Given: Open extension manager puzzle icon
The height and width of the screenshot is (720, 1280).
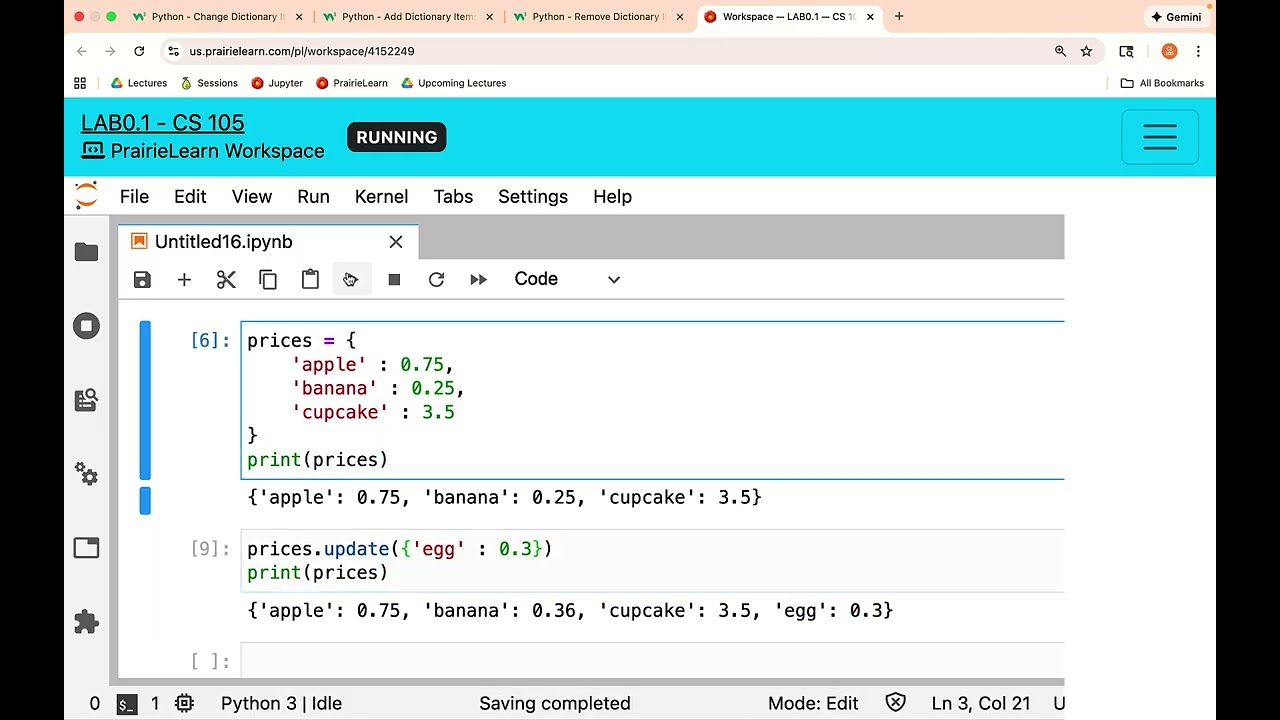Looking at the screenshot, I should pyautogui.click(x=86, y=622).
